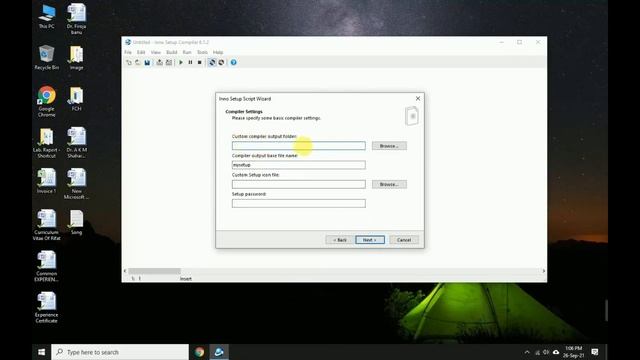The image size is (640, 360).
Task: Click the Back button in the wizard
Action: pos(340,240)
